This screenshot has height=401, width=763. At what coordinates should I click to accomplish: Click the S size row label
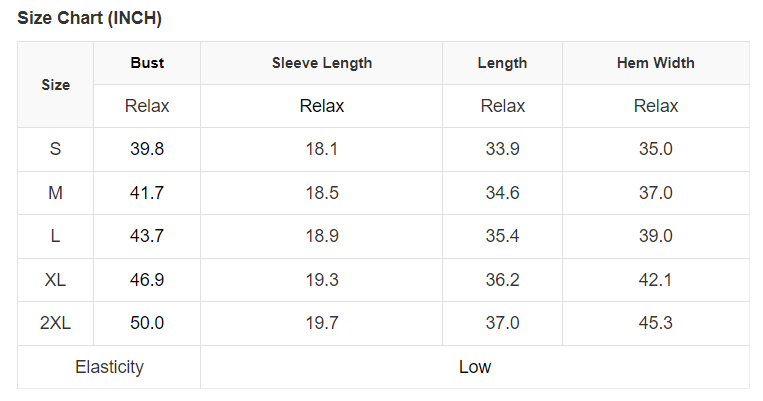click(55, 149)
